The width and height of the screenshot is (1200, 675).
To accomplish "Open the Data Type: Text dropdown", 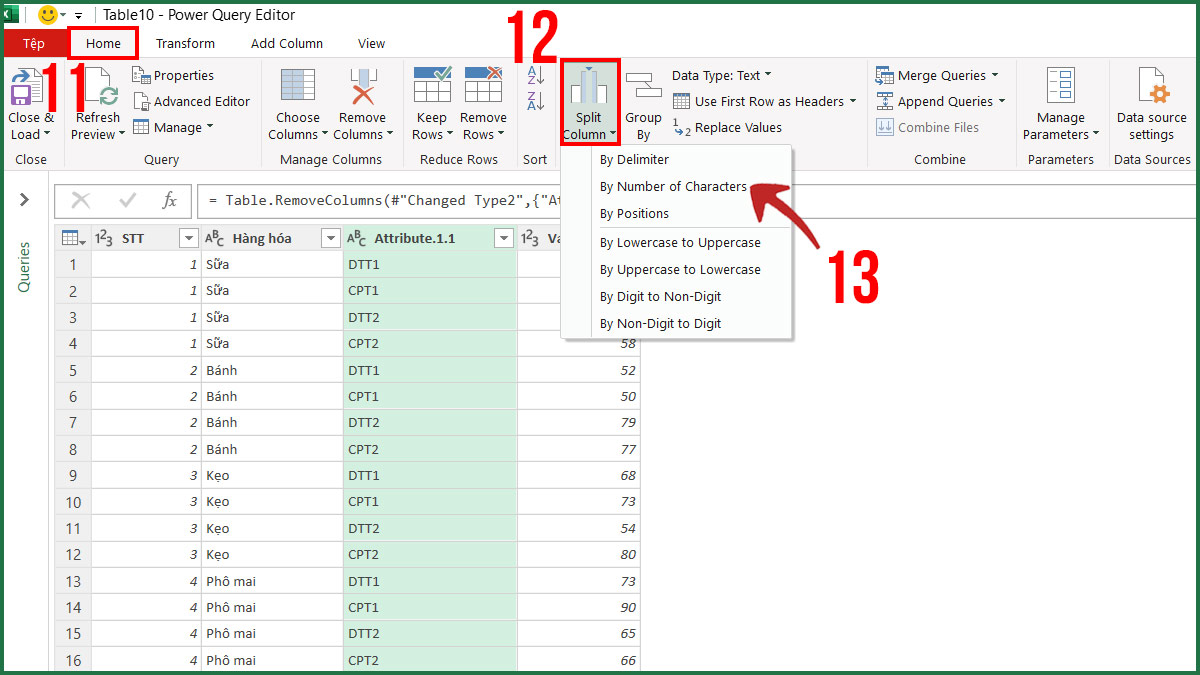I will tap(720, 75).
